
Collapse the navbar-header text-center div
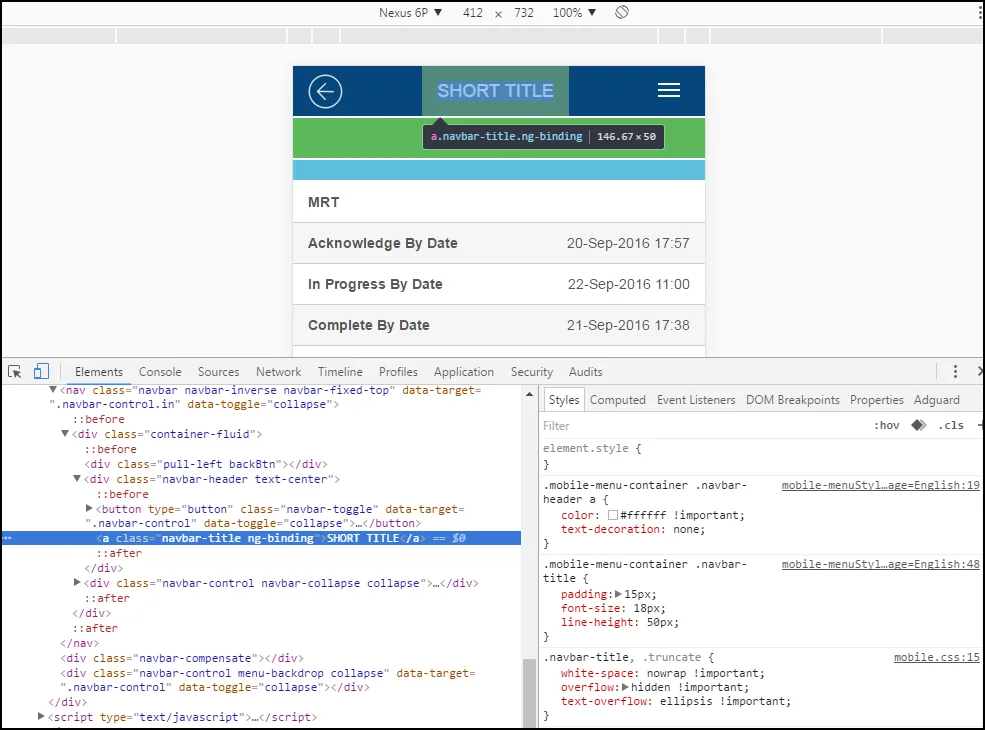(x=77, y=479)
